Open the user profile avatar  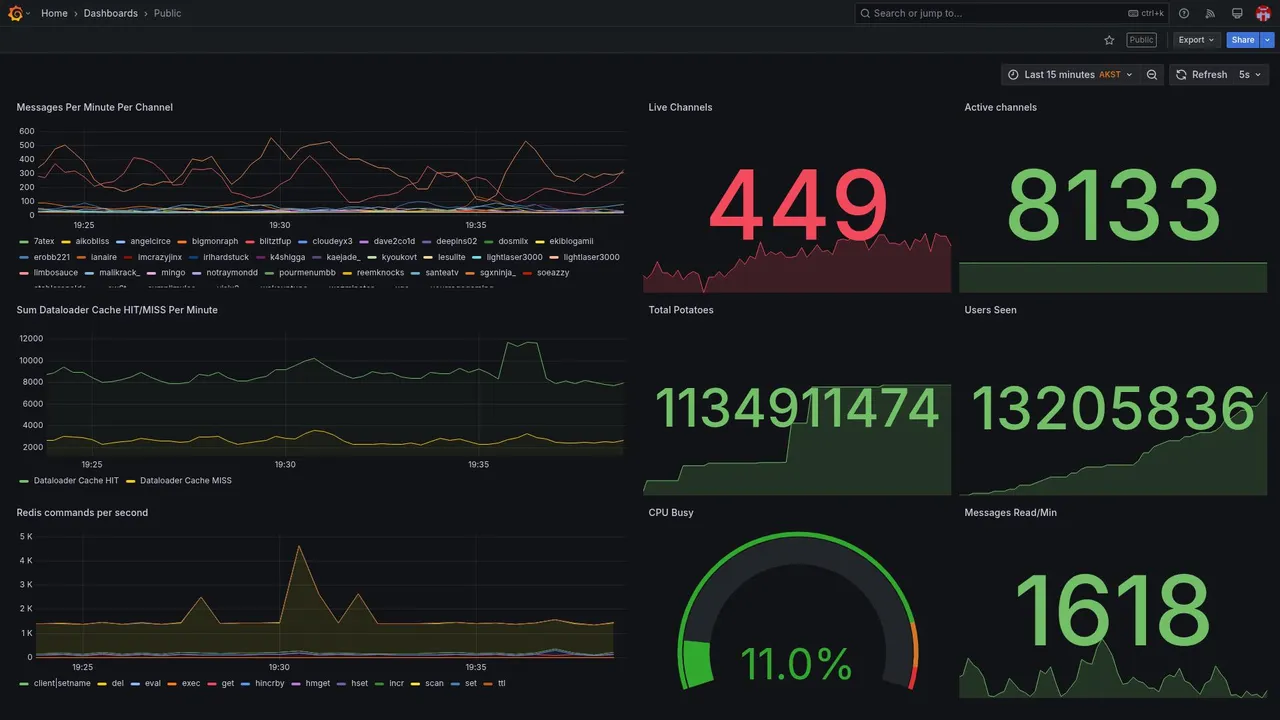pyautogui.click(x=1263, y=13)
